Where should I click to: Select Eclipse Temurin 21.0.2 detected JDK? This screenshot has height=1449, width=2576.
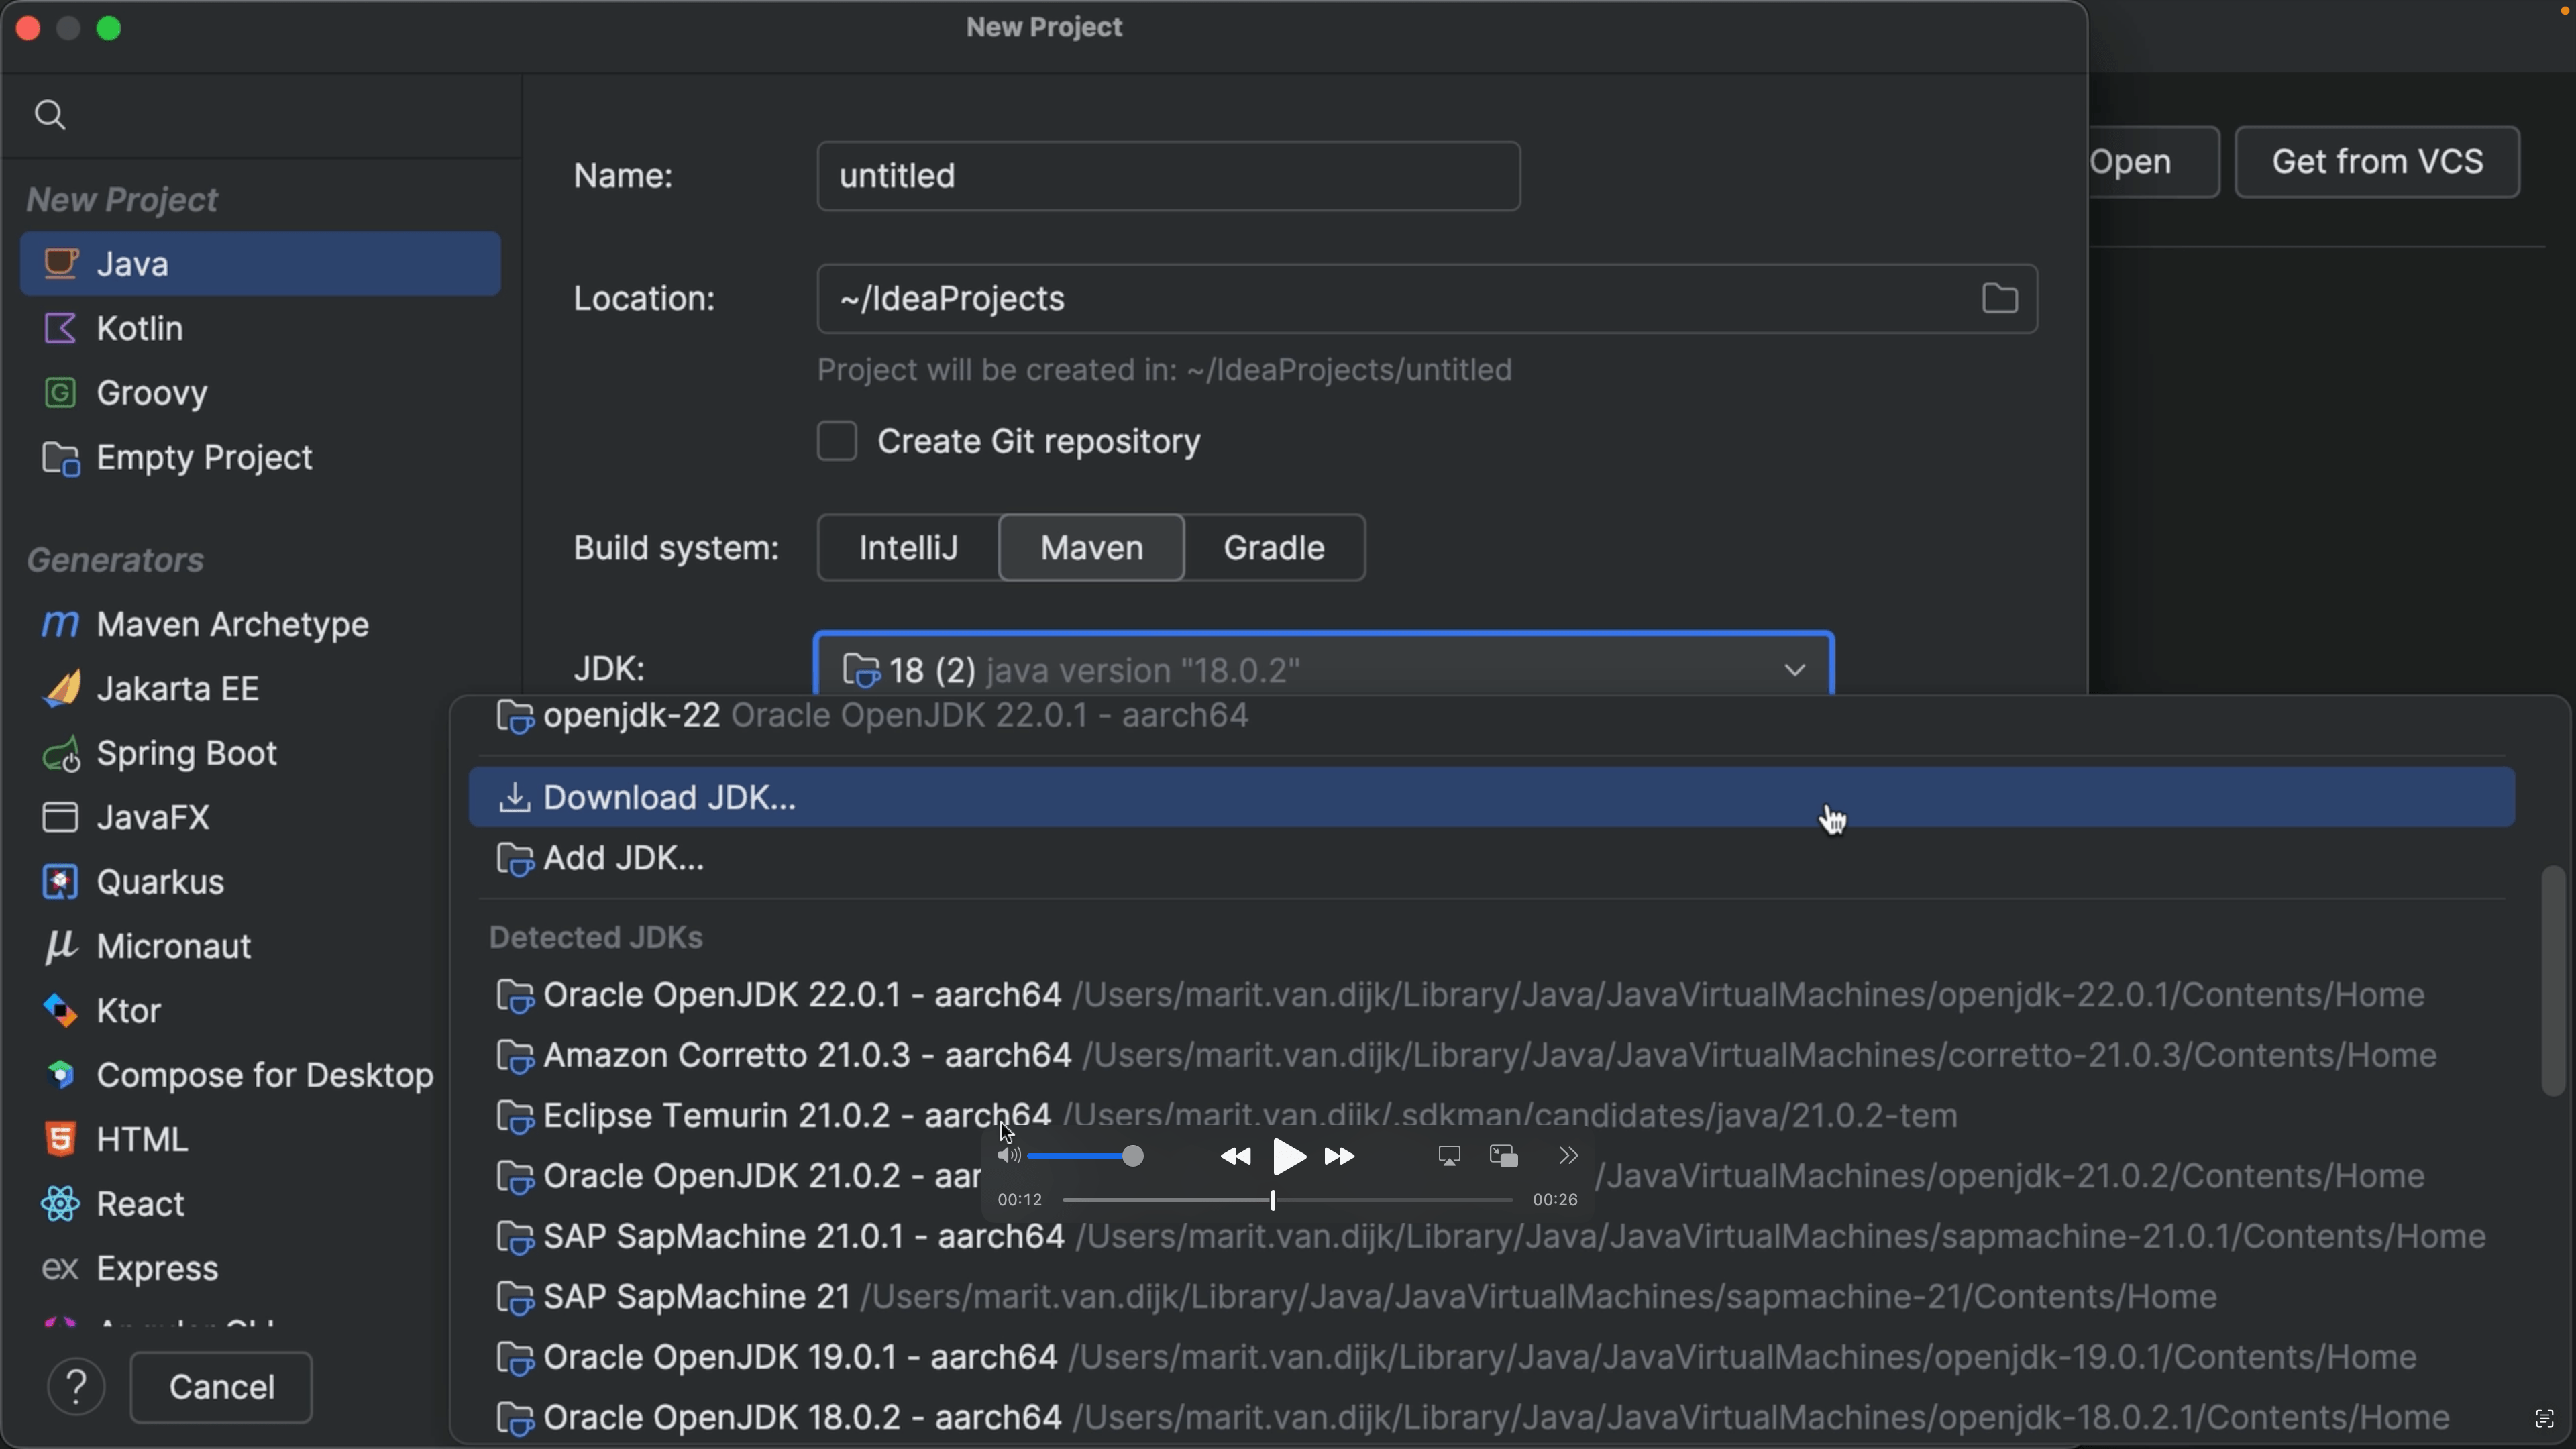(x=1491, y=1115)
